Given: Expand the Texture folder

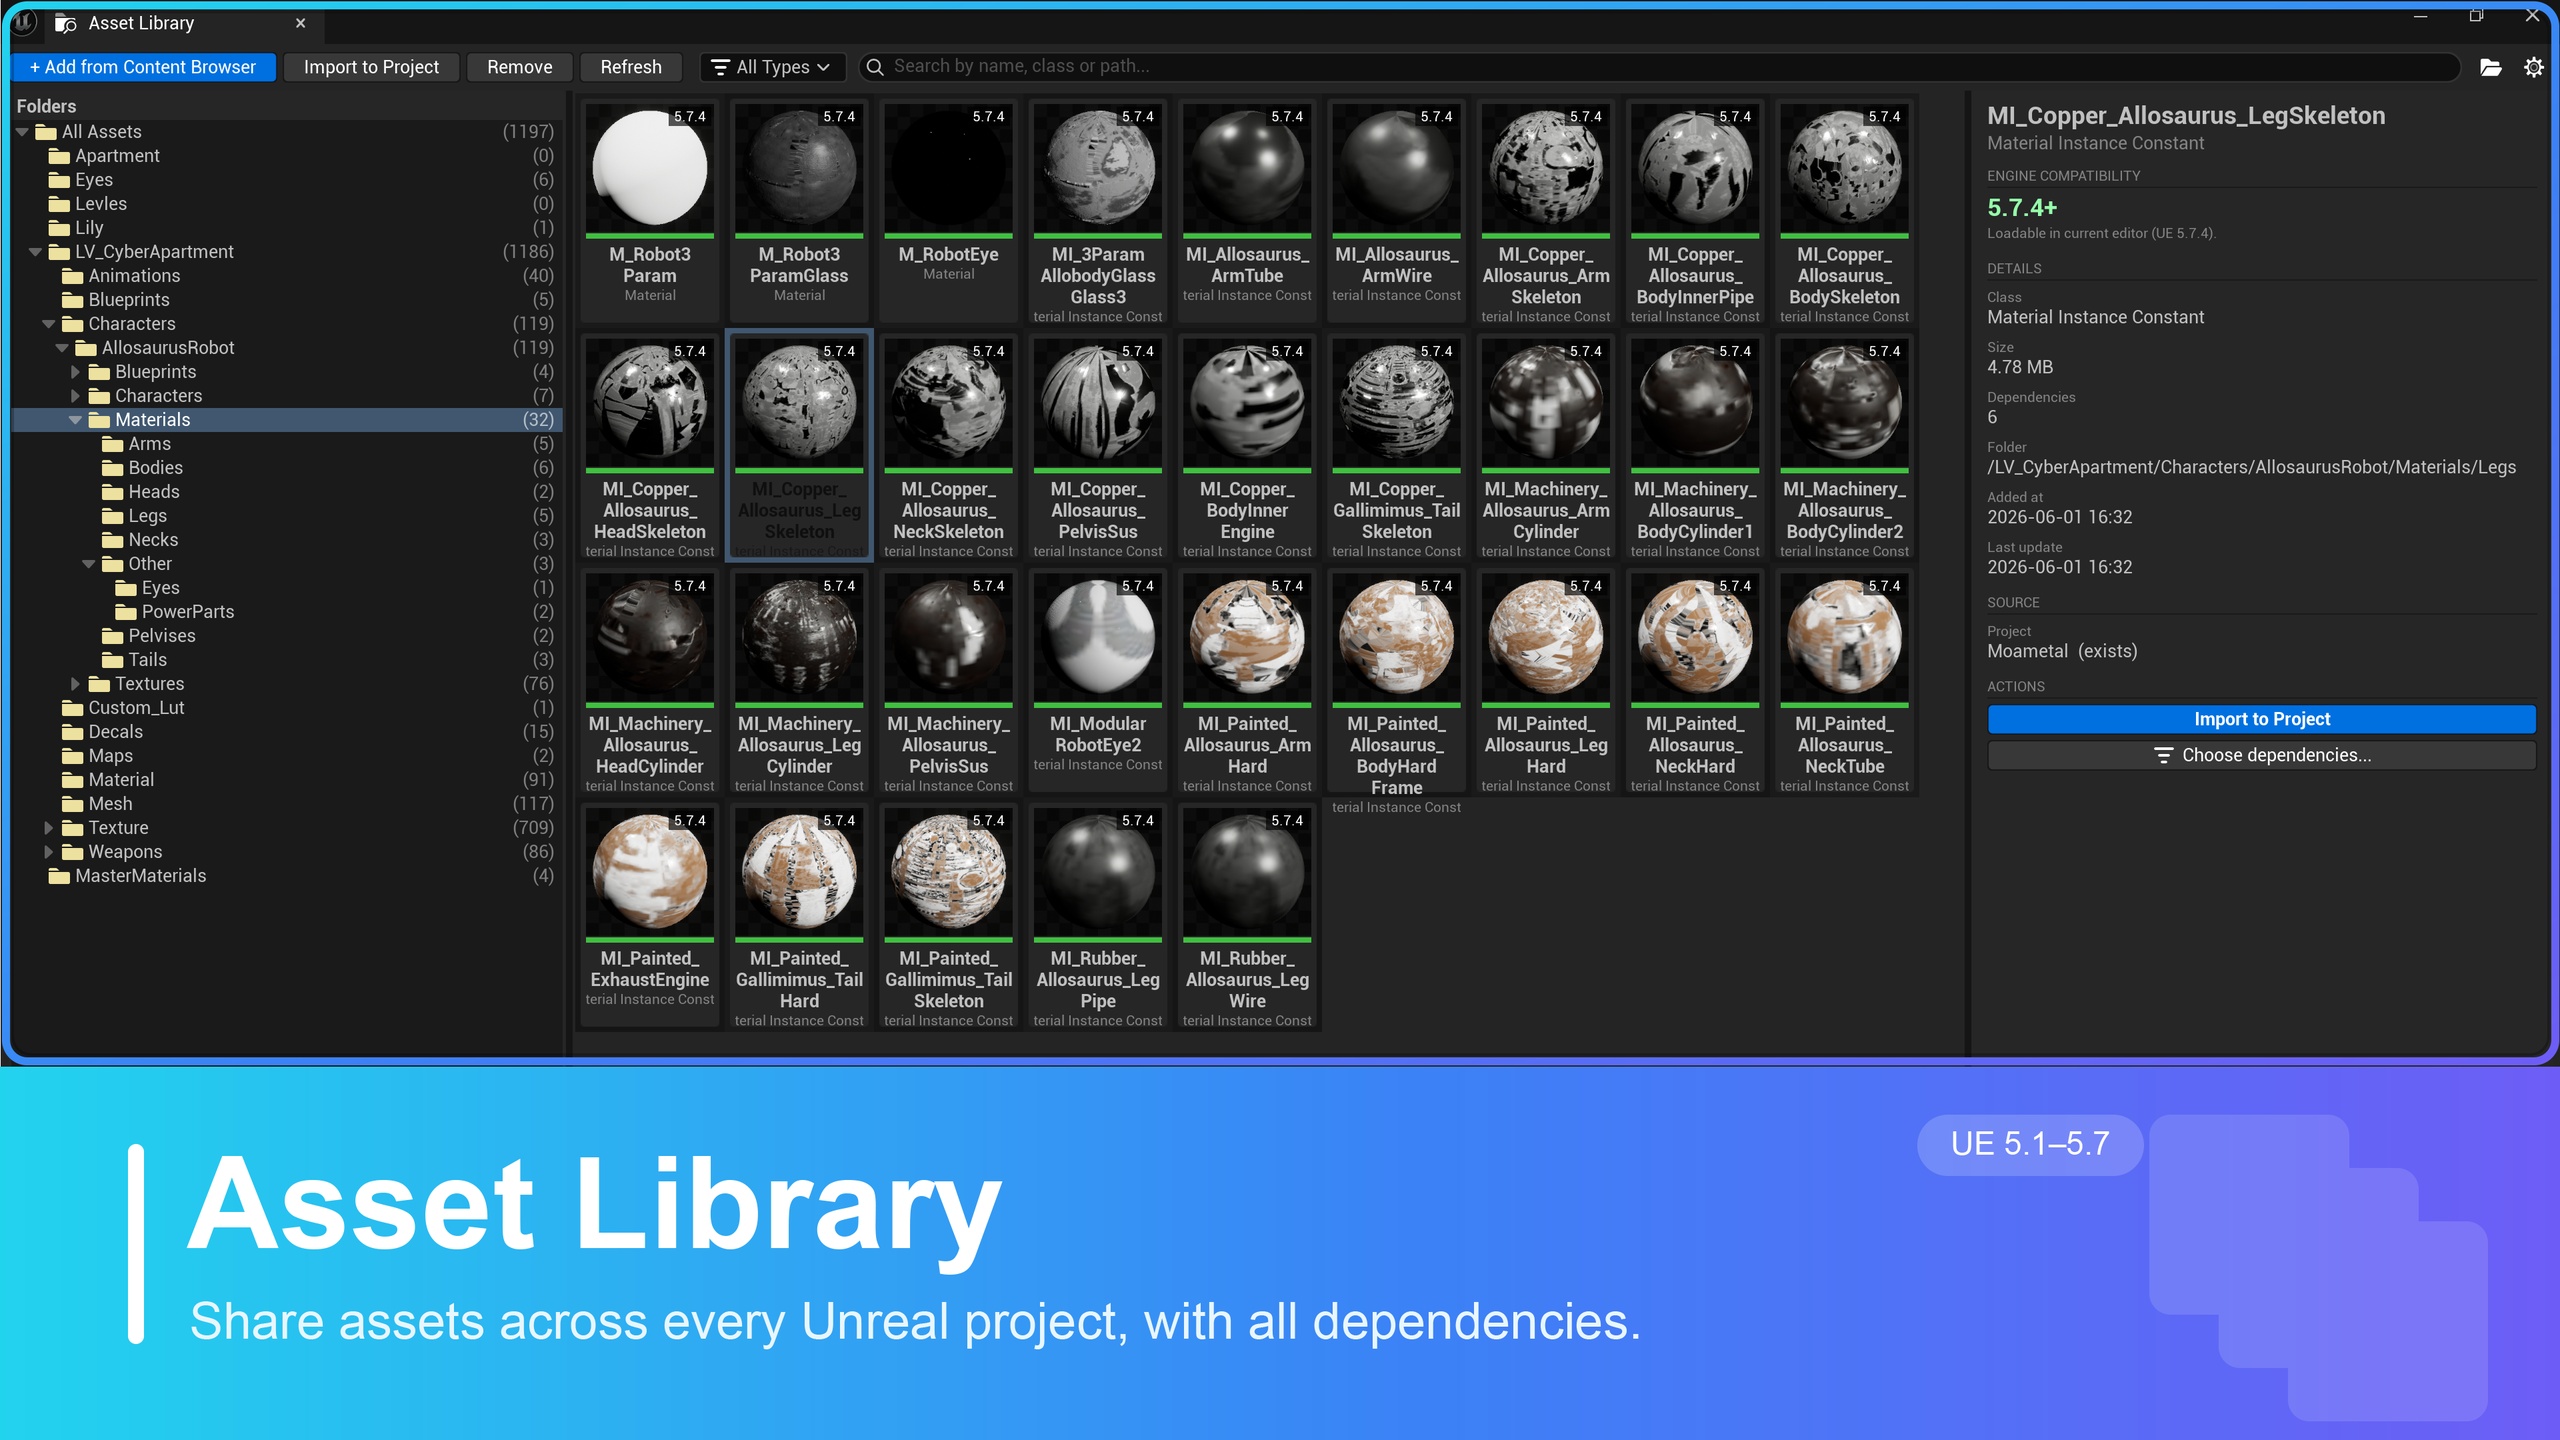Looking at the screenshot, I should (x=48, y=828).
